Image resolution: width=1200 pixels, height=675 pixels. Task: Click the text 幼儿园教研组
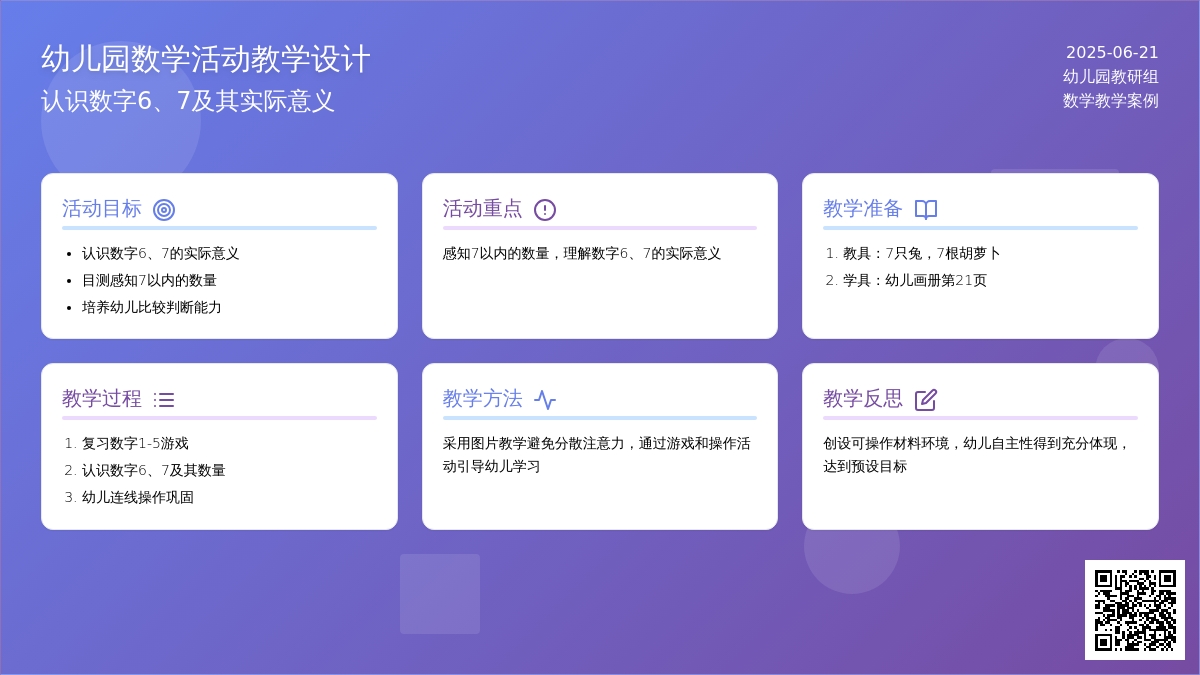coord(1111,76)
